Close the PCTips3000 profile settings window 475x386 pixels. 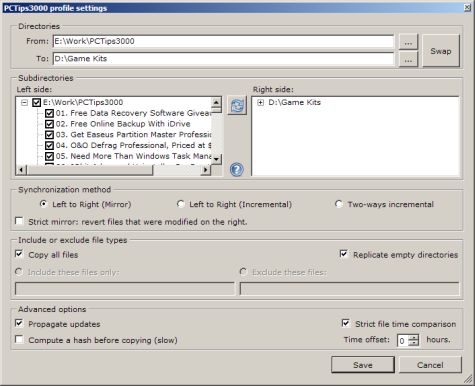click(x=467, y=7)
